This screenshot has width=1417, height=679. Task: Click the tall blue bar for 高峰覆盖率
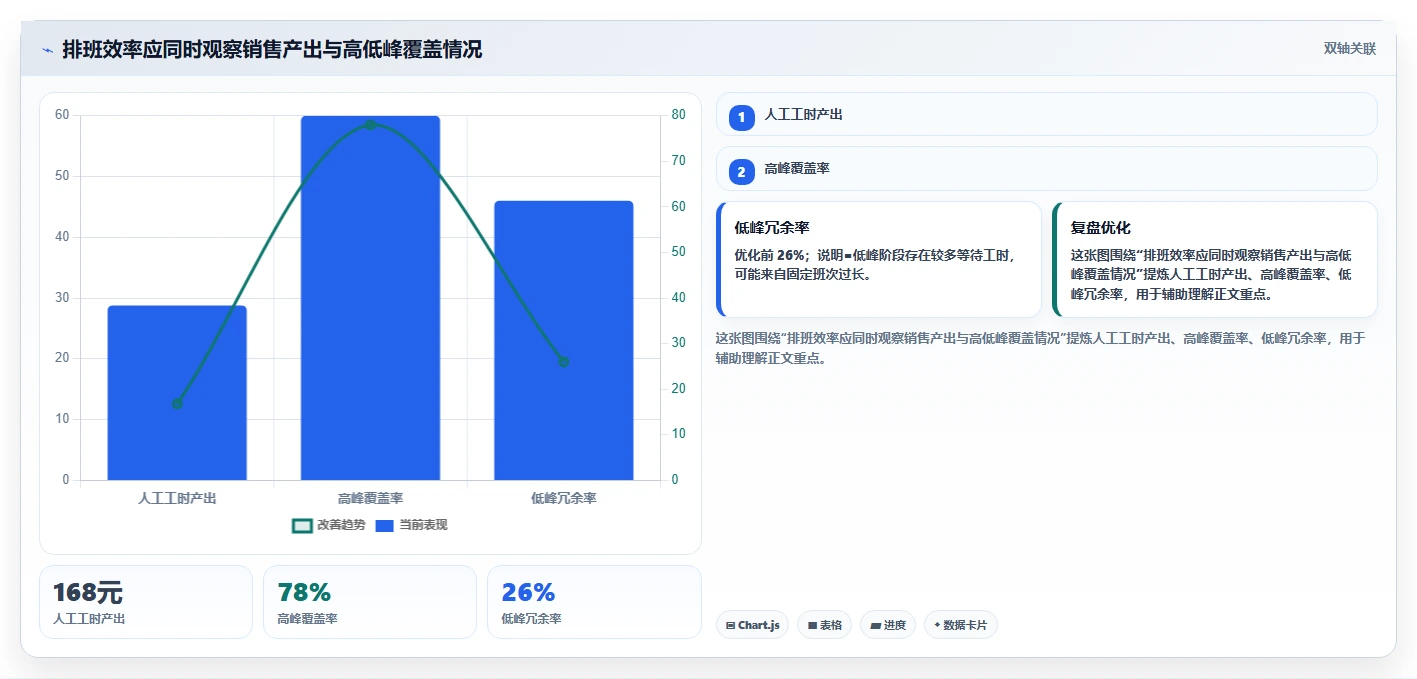coord(370,298)
